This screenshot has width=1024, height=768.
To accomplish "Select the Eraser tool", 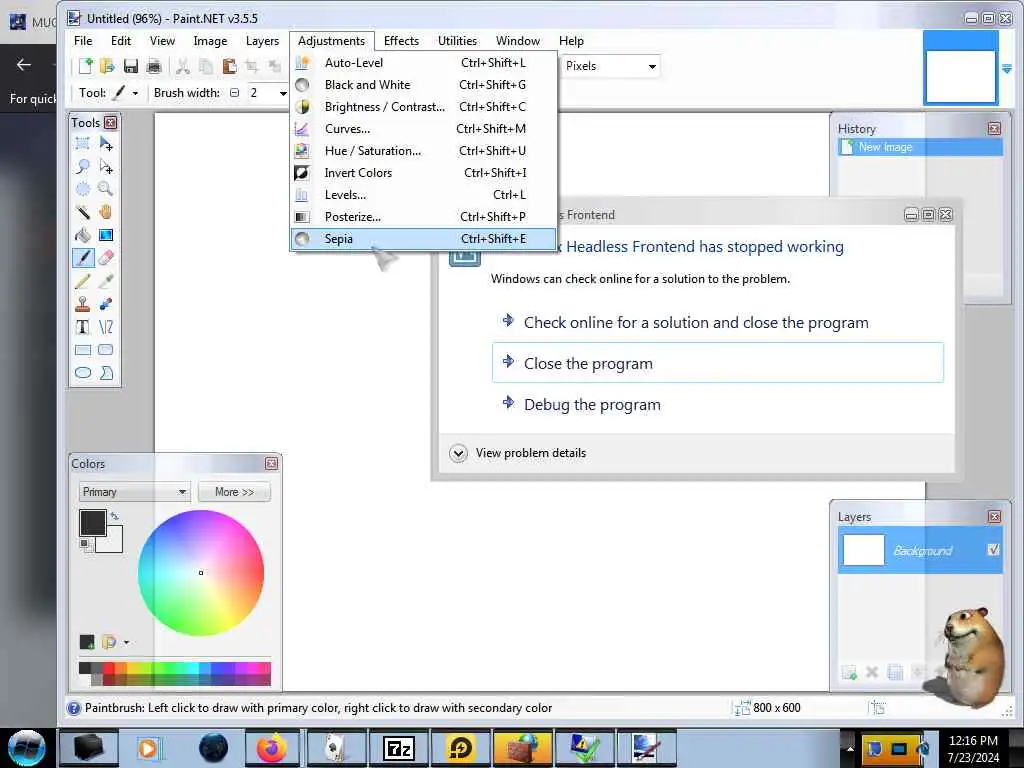I will pos(106,258).
